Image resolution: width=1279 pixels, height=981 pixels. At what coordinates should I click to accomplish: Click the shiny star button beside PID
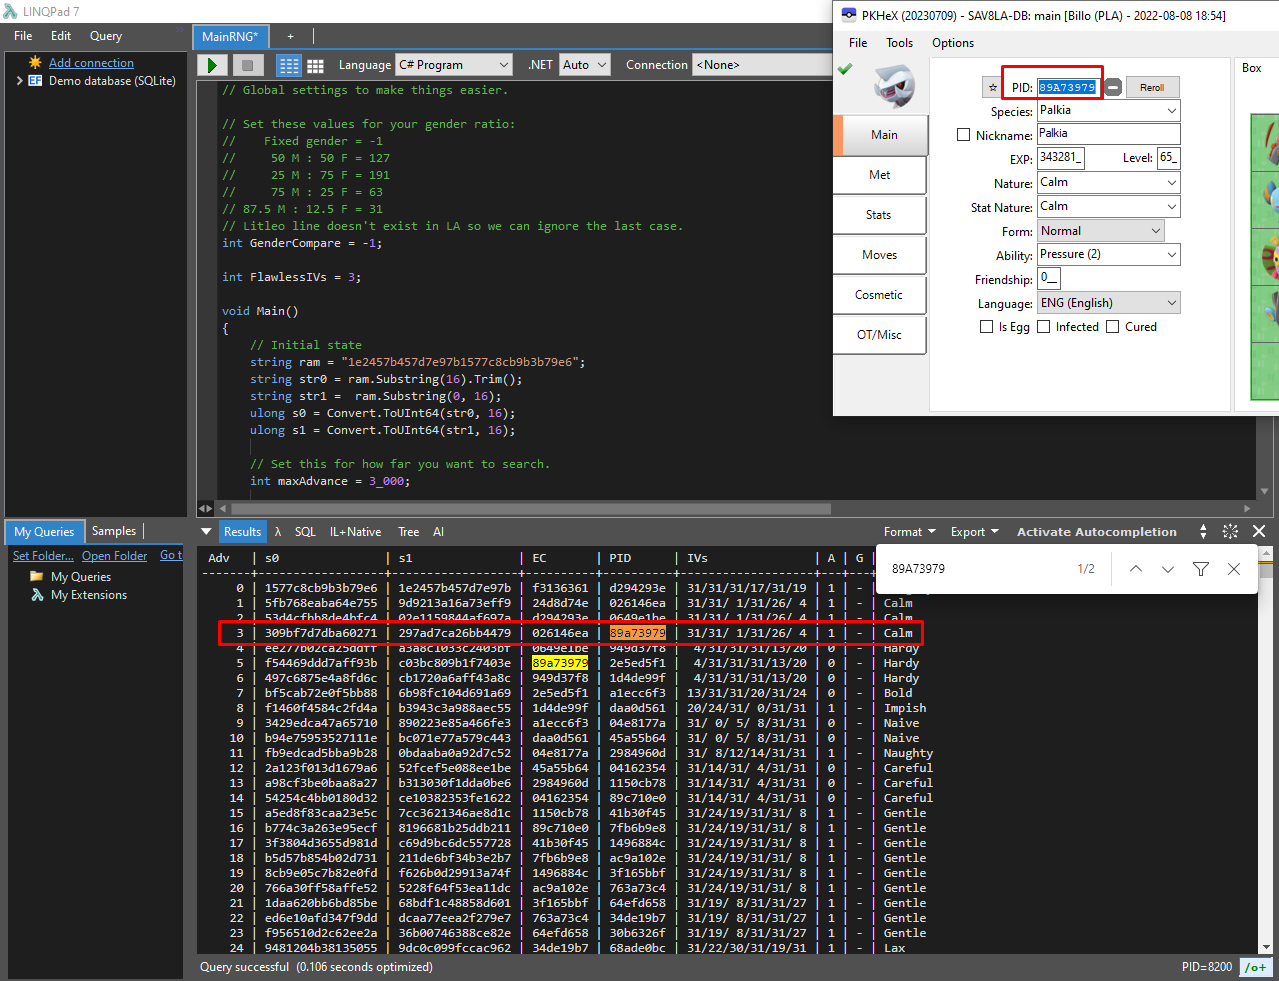click(x=993, y=87)
